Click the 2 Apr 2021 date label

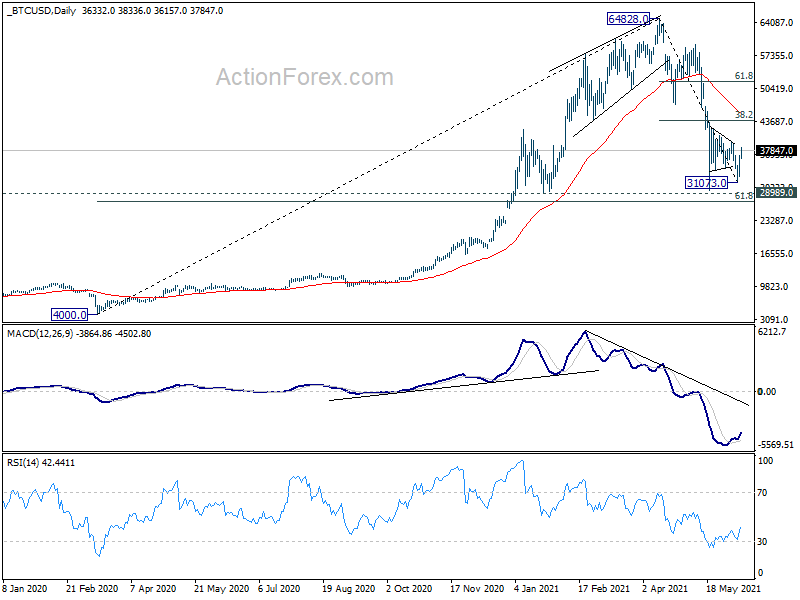point(665,589)
